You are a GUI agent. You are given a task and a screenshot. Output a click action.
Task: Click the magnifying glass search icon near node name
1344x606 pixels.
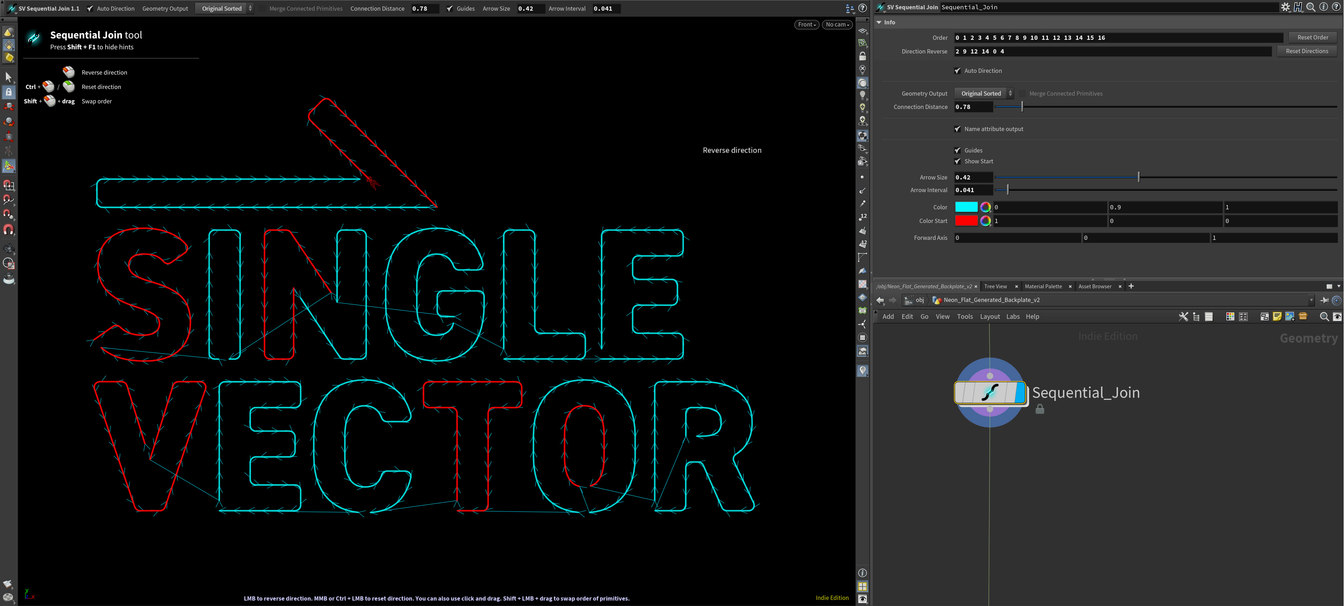(x=1310, y=7)
